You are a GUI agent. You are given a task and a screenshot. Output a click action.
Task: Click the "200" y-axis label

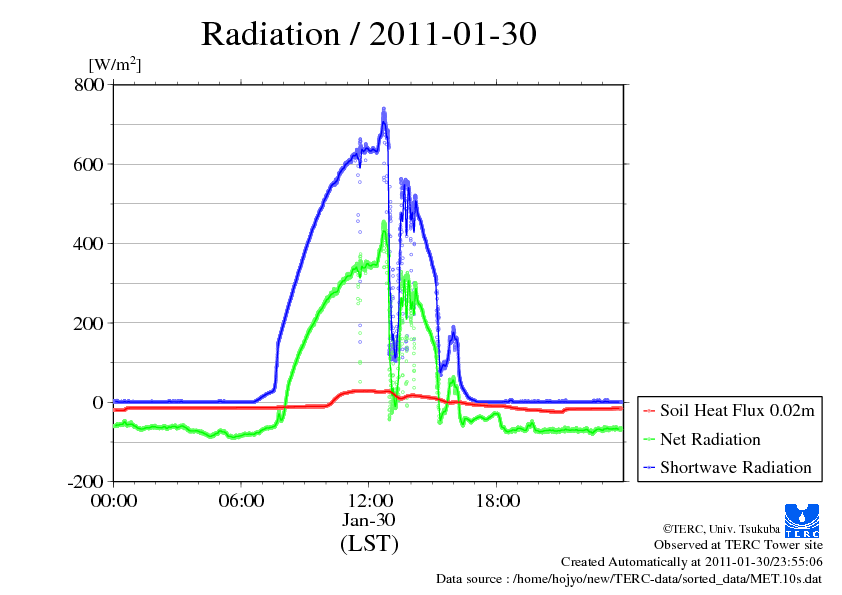89,323
